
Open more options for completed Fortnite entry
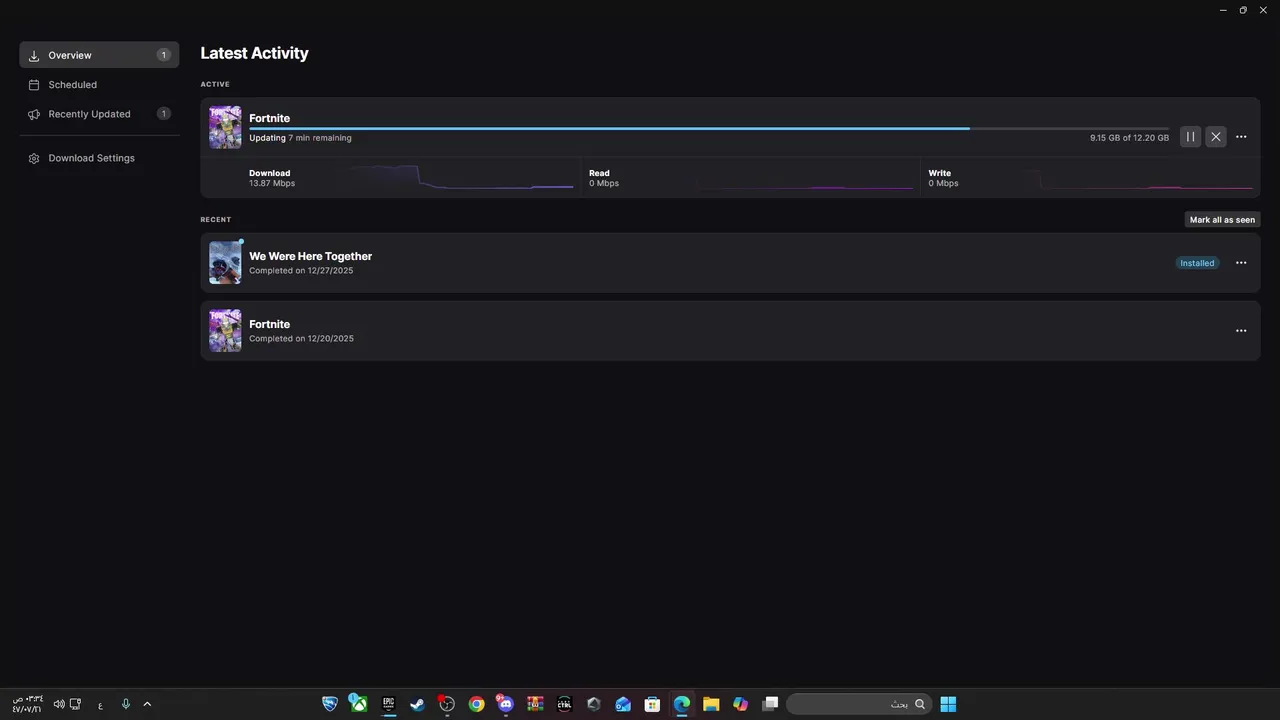point(1241,331)
